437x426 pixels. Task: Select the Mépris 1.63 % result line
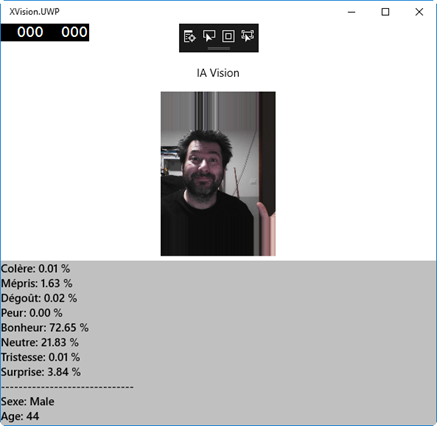click(37, 283)
